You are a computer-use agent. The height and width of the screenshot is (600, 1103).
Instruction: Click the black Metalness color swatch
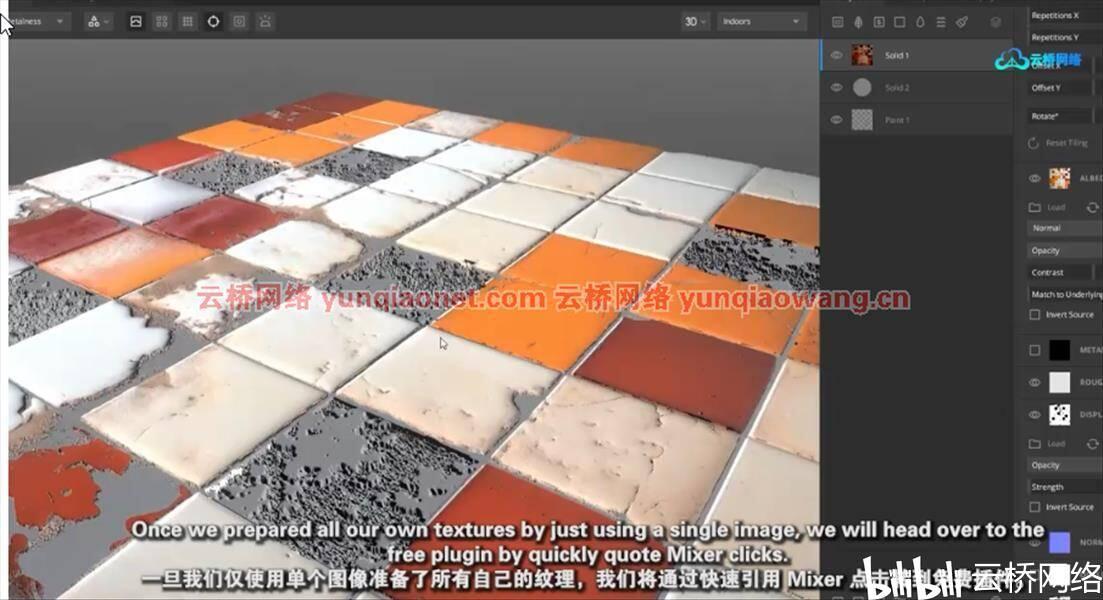coord(1059,350)
